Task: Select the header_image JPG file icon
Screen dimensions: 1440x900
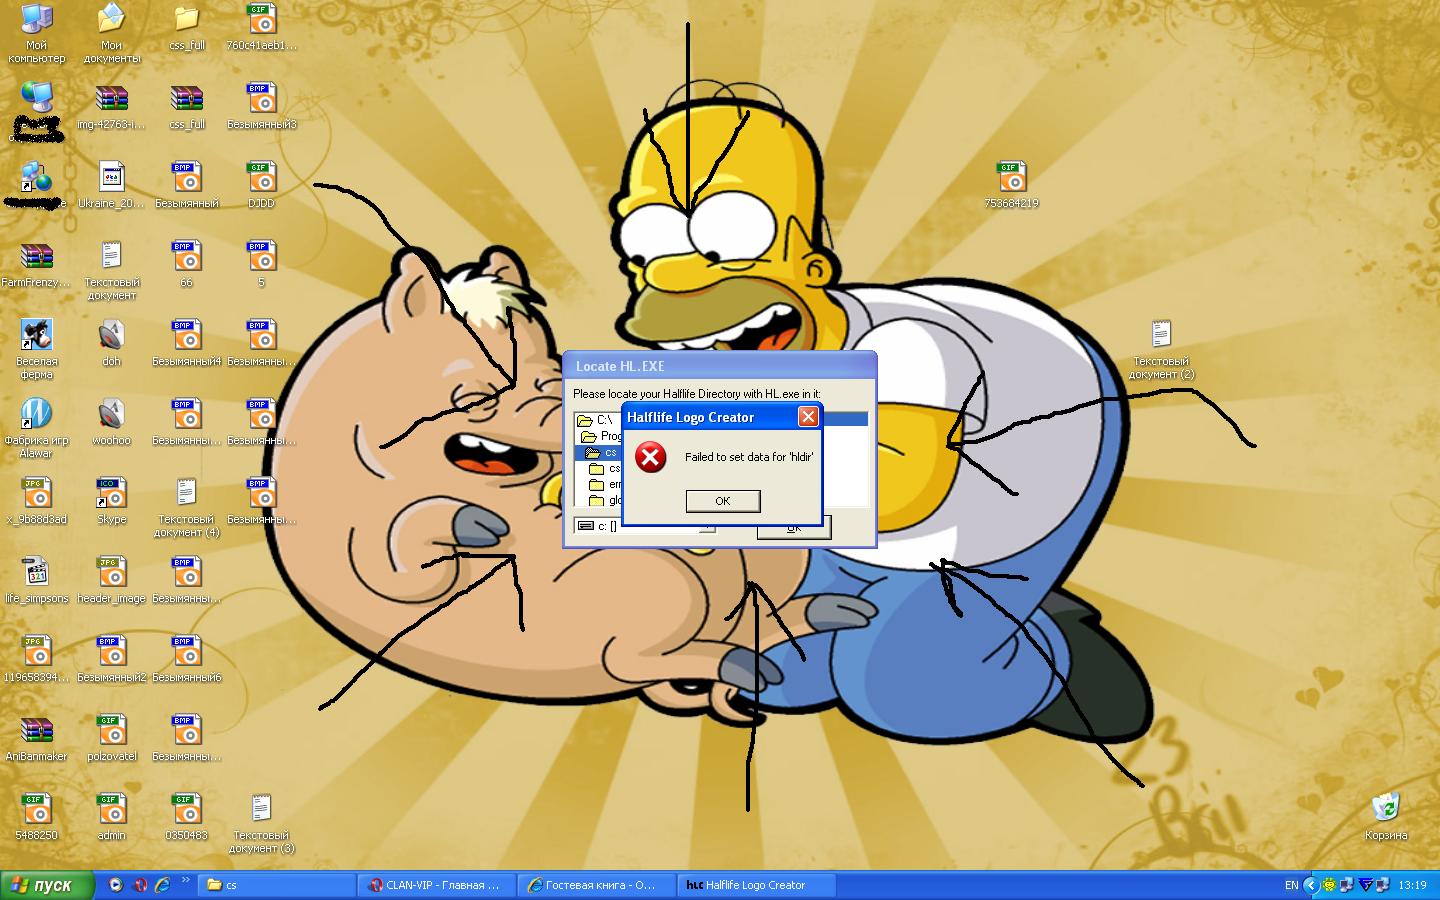Action: pyautogui.click(x=111, y=581)
